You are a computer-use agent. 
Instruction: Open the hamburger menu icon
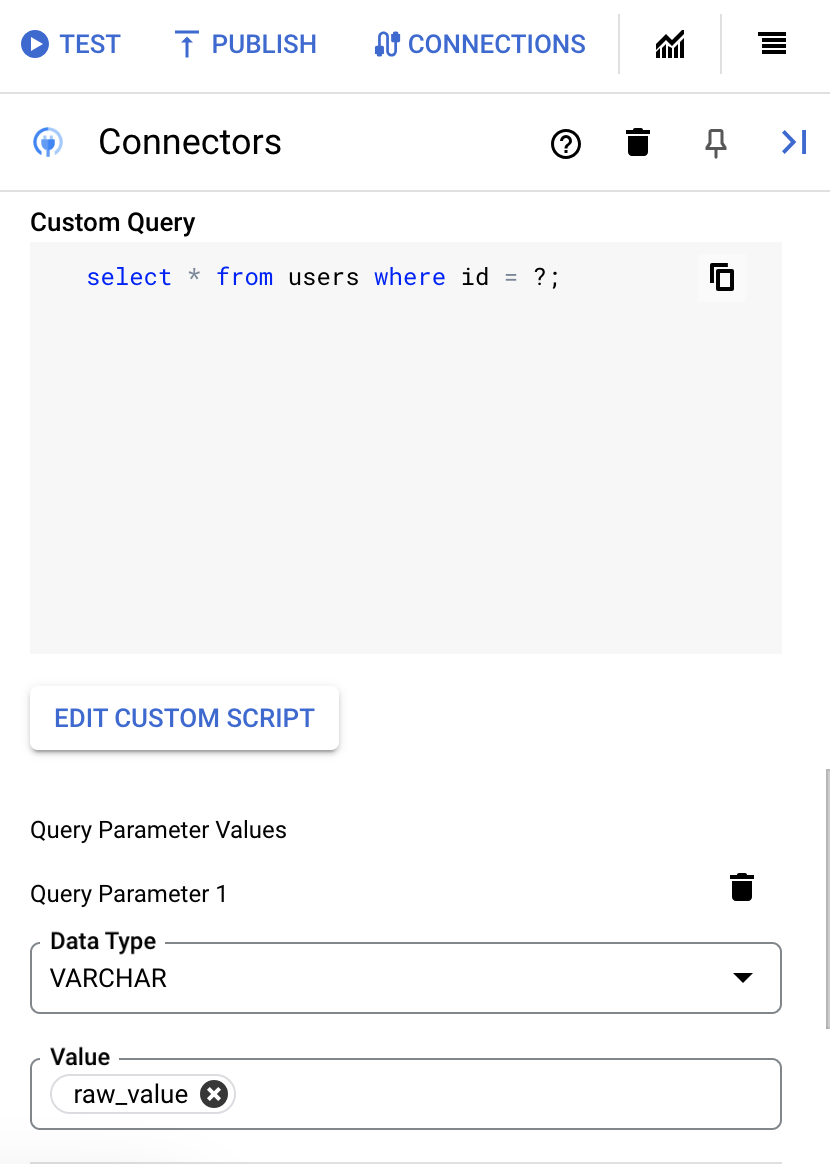tap(772, 44)
